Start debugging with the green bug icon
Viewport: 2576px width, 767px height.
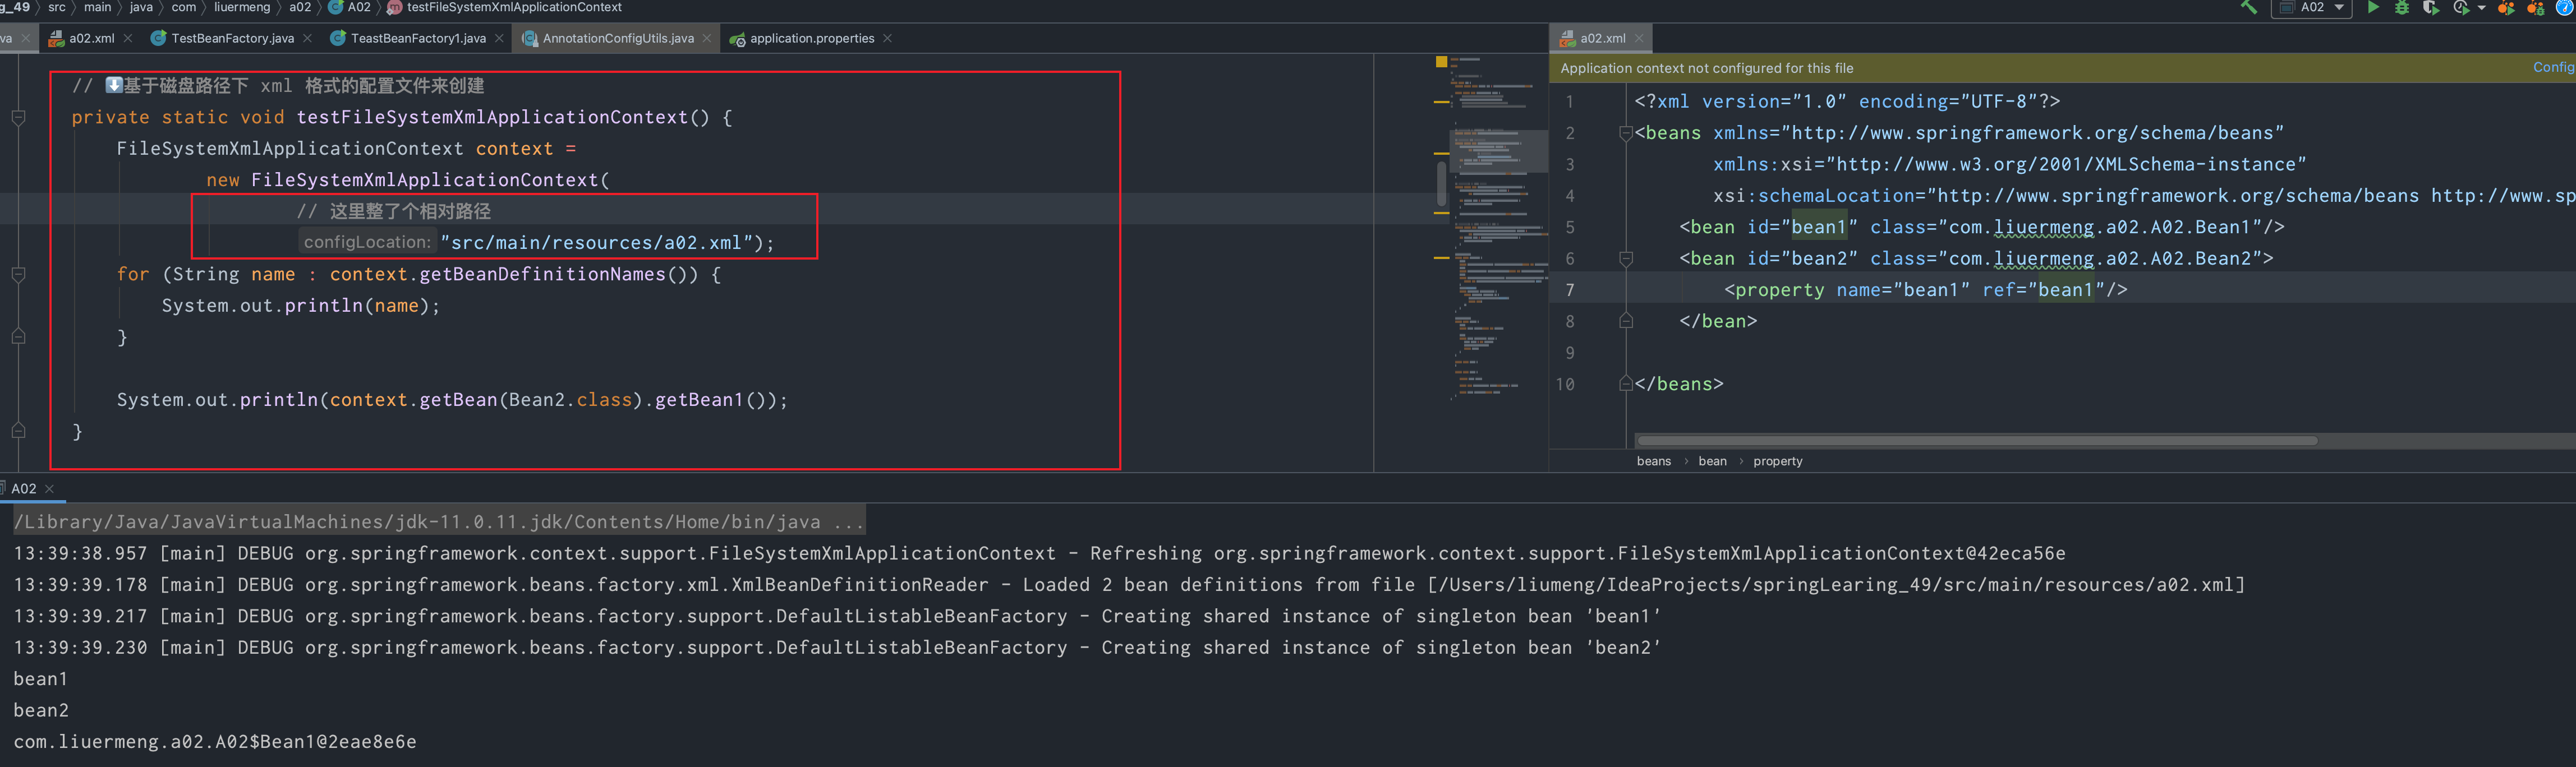pos(2402,7)
